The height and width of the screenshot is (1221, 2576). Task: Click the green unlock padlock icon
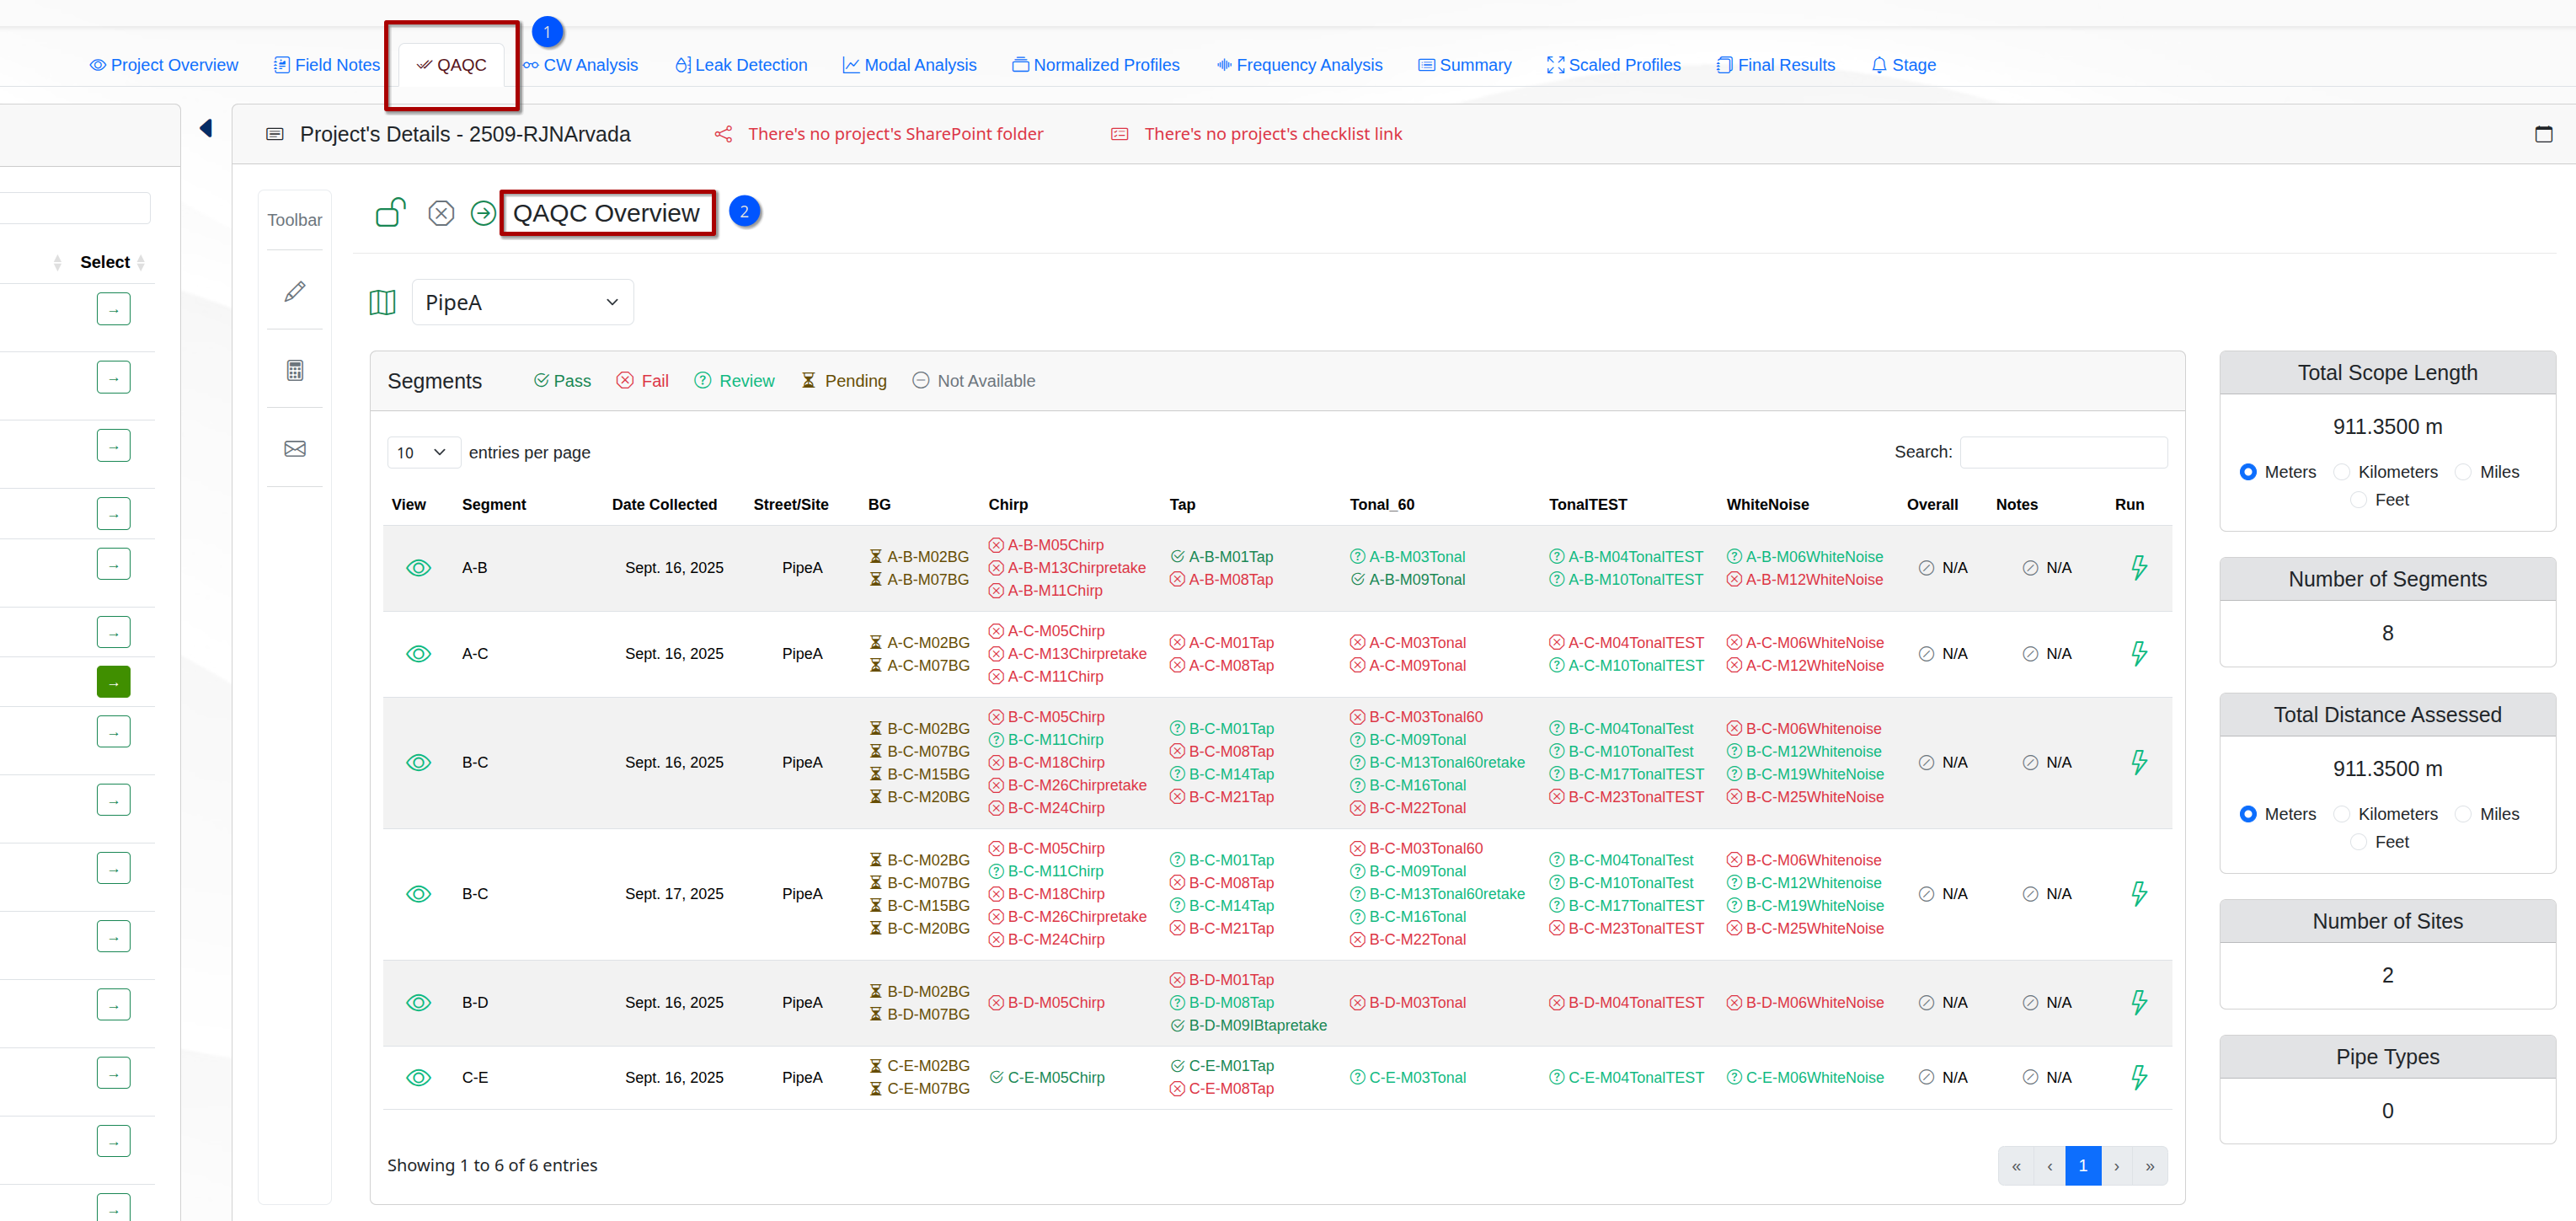coord(390,212)
